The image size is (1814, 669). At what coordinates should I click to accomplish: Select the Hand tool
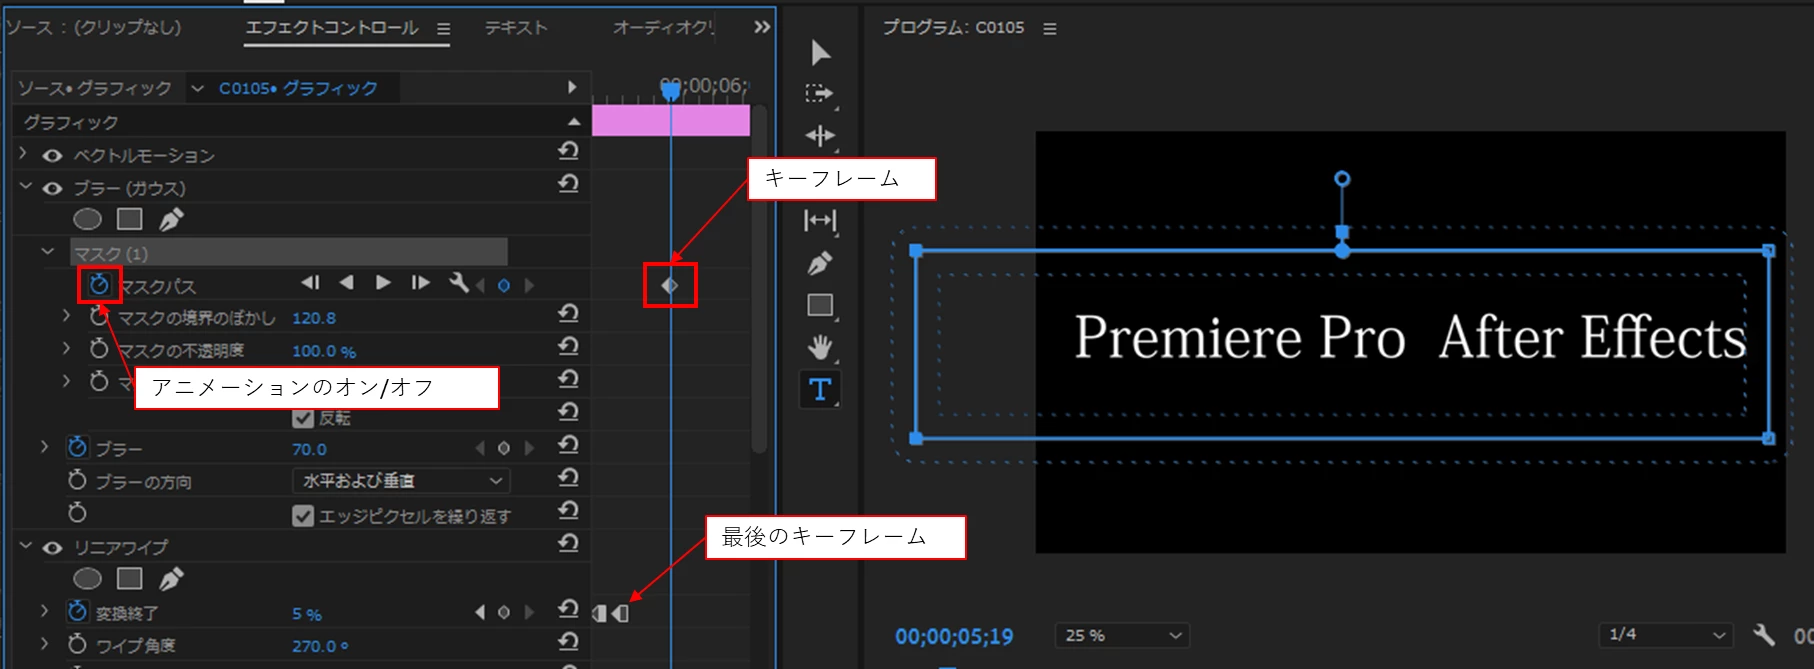tap(820, 347)
